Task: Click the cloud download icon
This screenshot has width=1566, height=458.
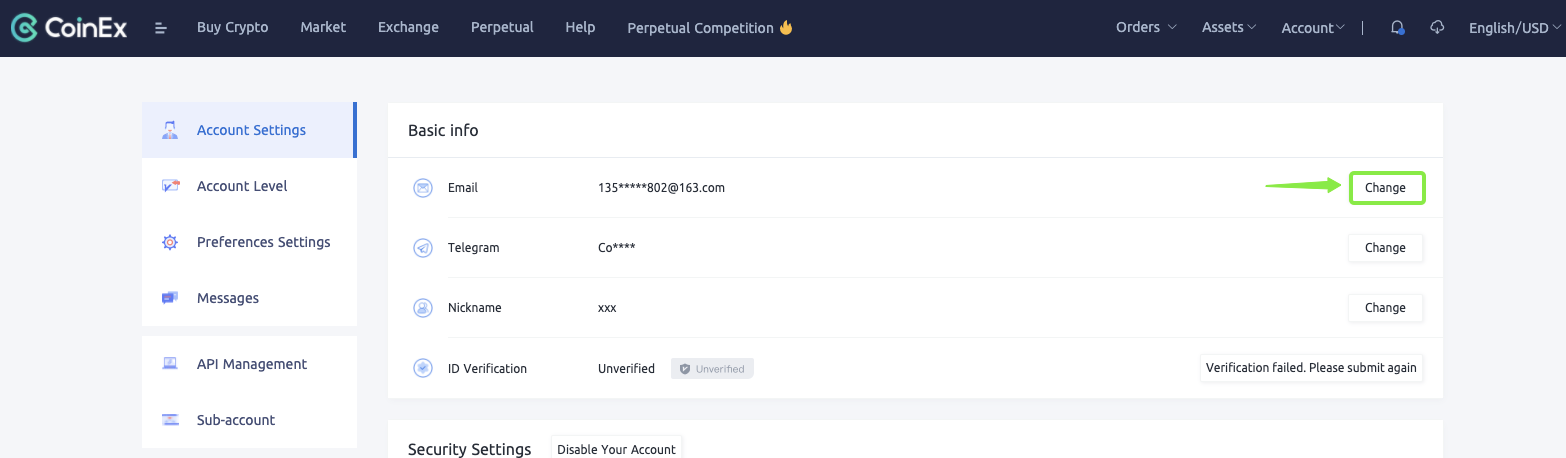Action: pos(1438,28)
